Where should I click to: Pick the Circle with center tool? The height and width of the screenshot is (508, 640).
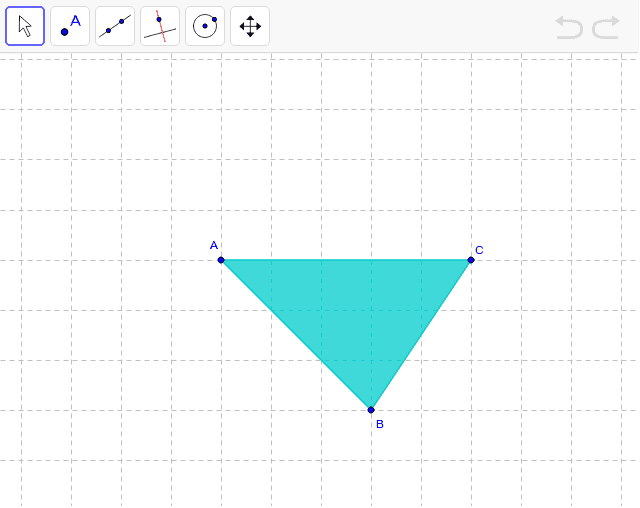[205, 26]
